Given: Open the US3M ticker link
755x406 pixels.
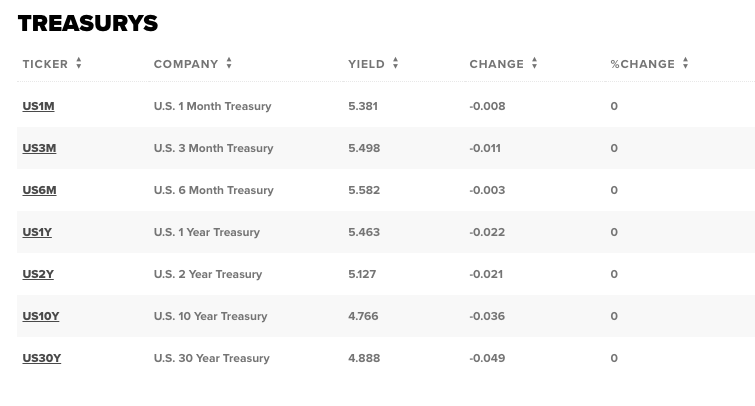Looking at the screenshot, I should coord(39,148).
